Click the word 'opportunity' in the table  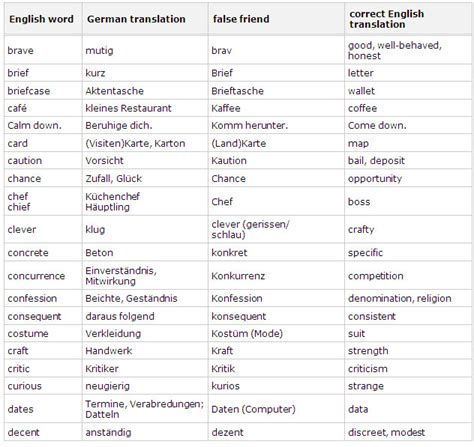375,179
